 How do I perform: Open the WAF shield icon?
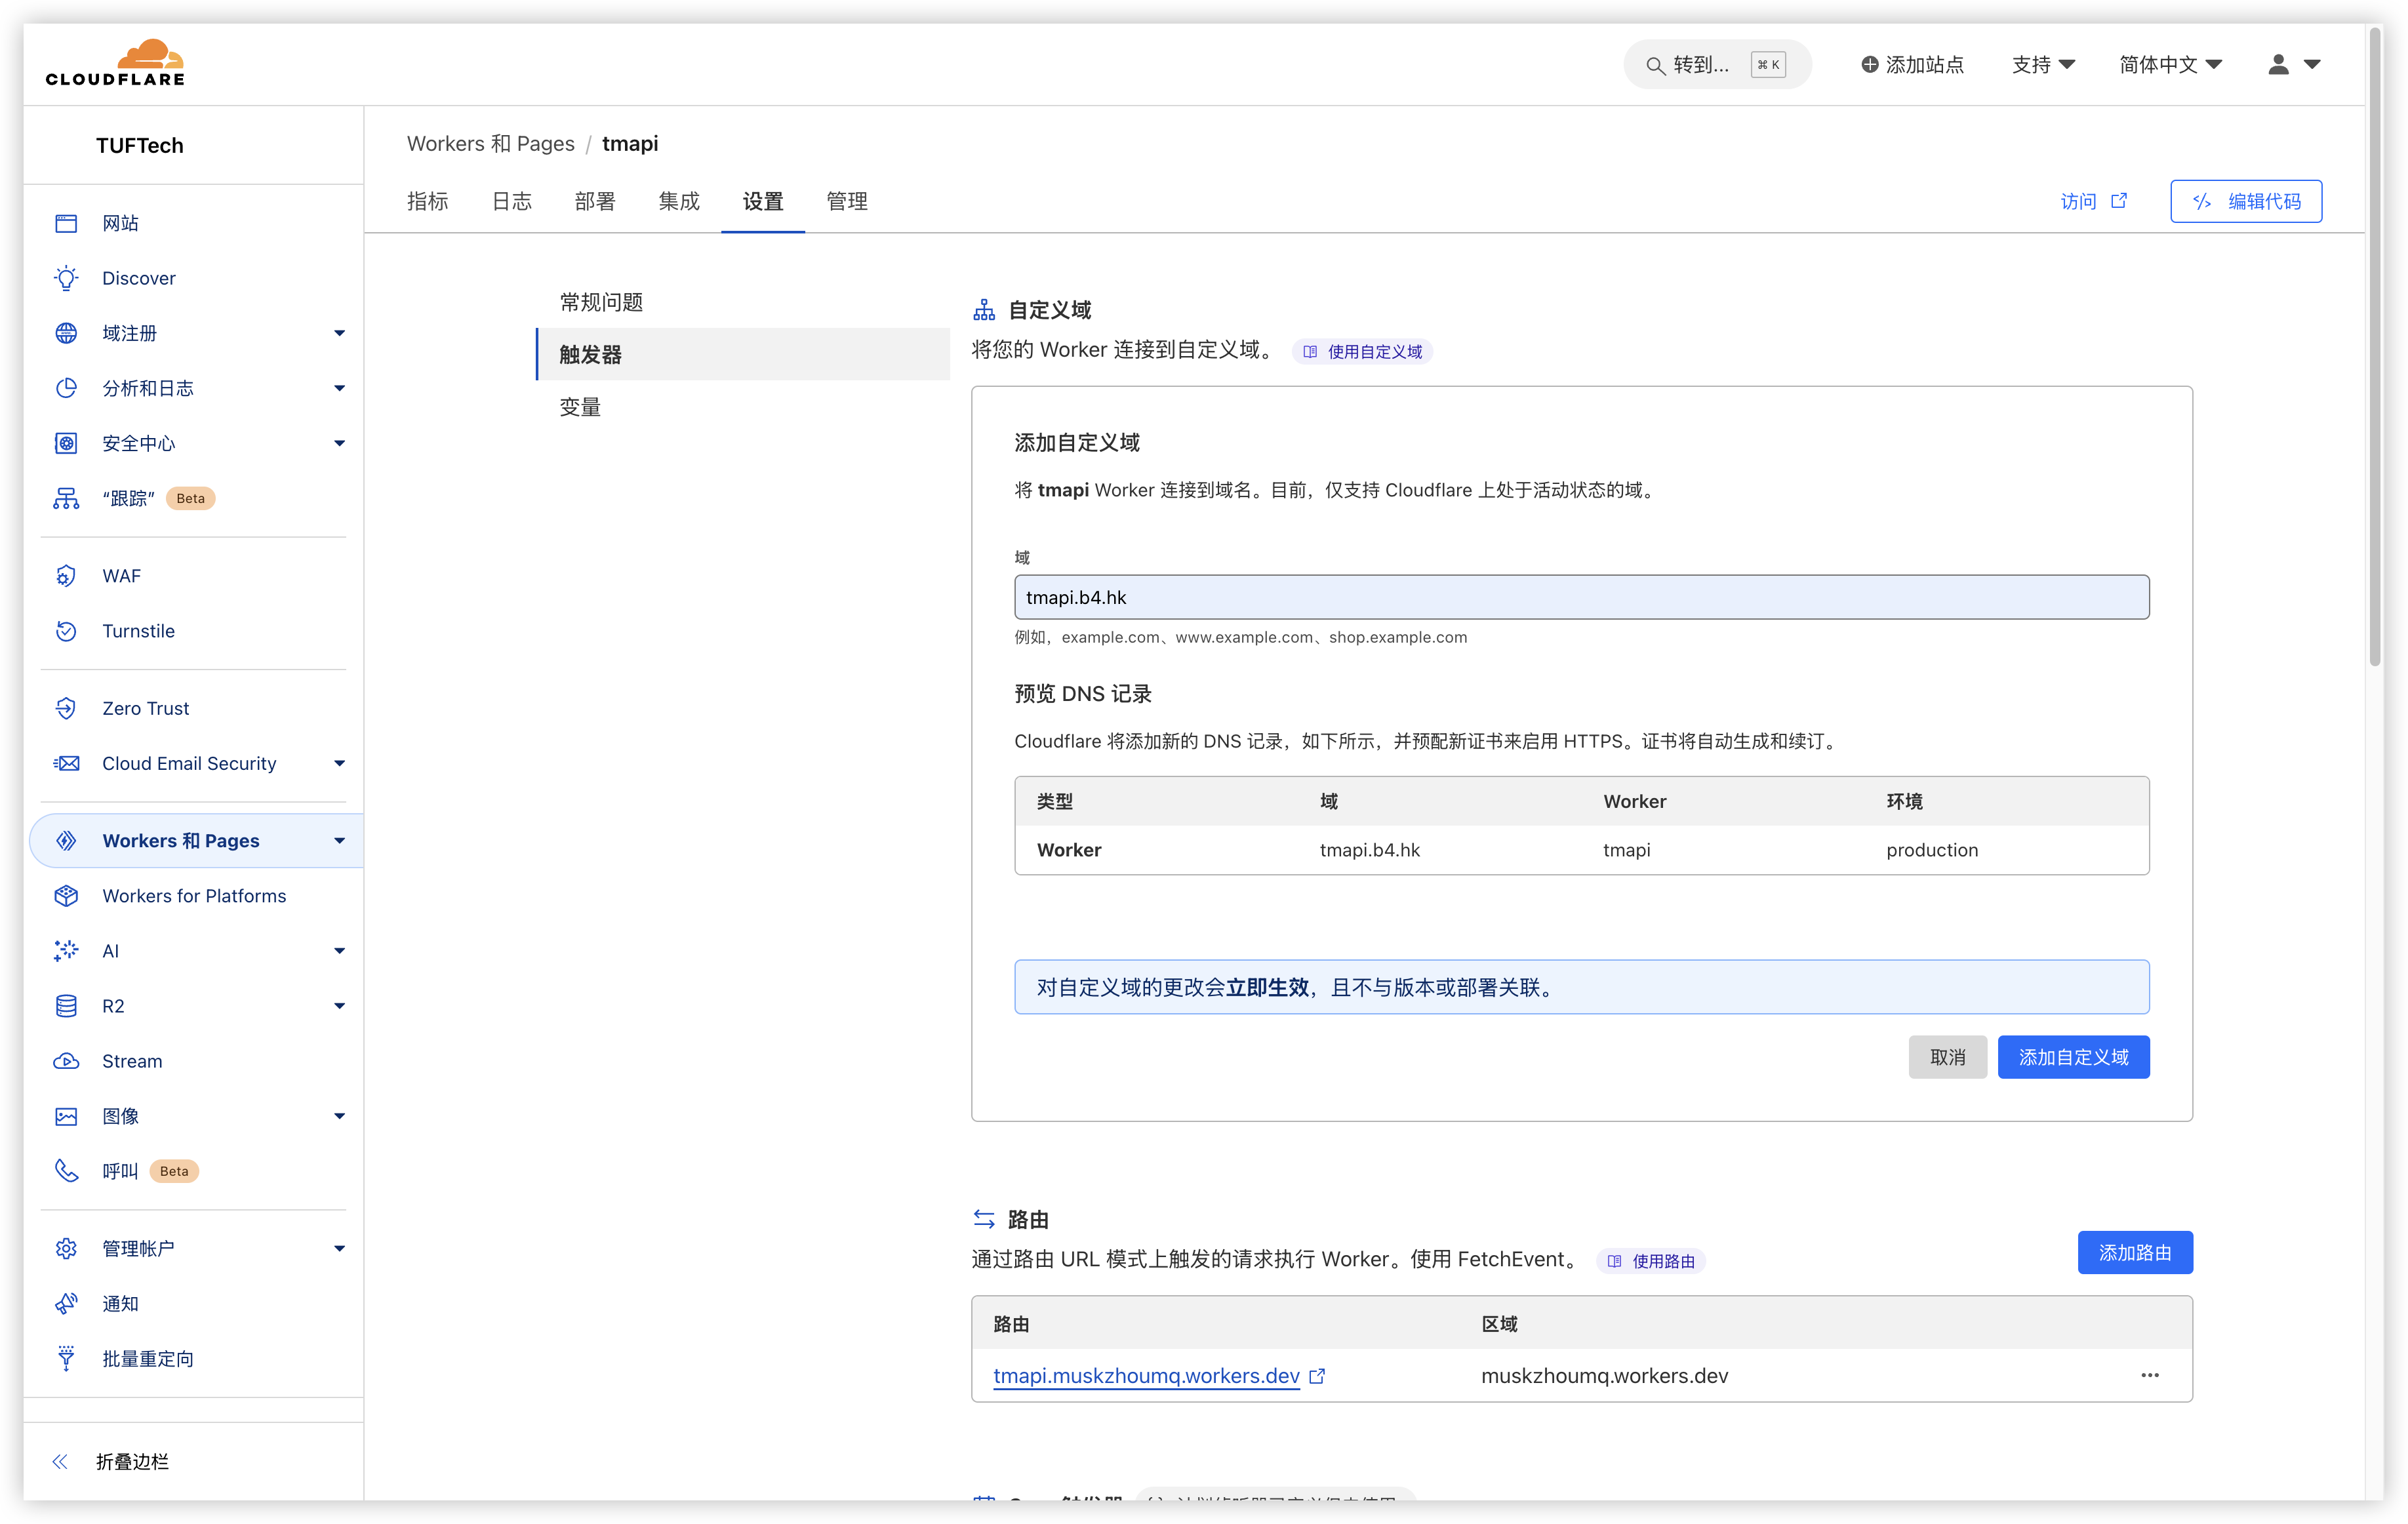pos(66,576)
